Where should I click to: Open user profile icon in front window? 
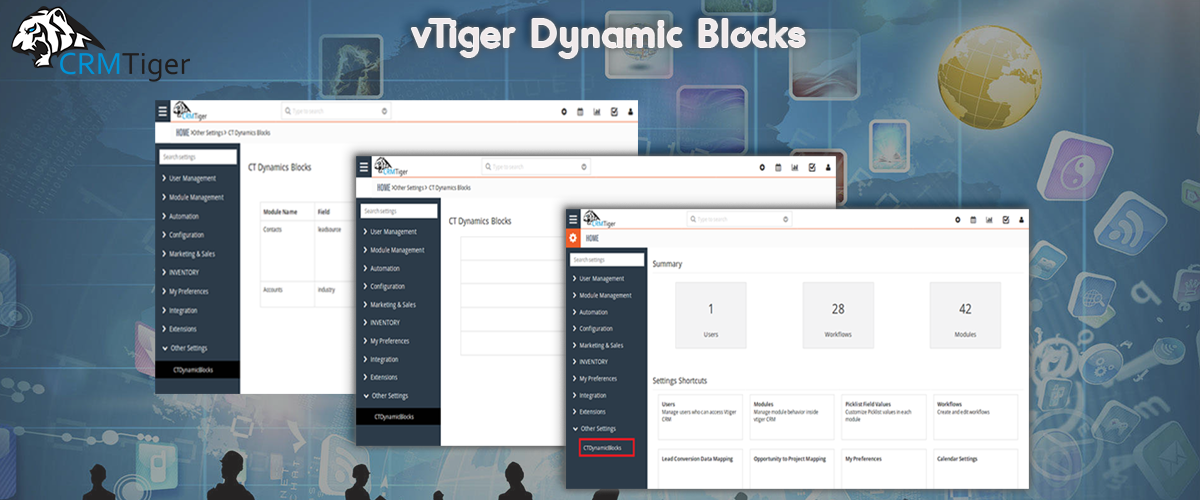click(x=1022, y=219)
